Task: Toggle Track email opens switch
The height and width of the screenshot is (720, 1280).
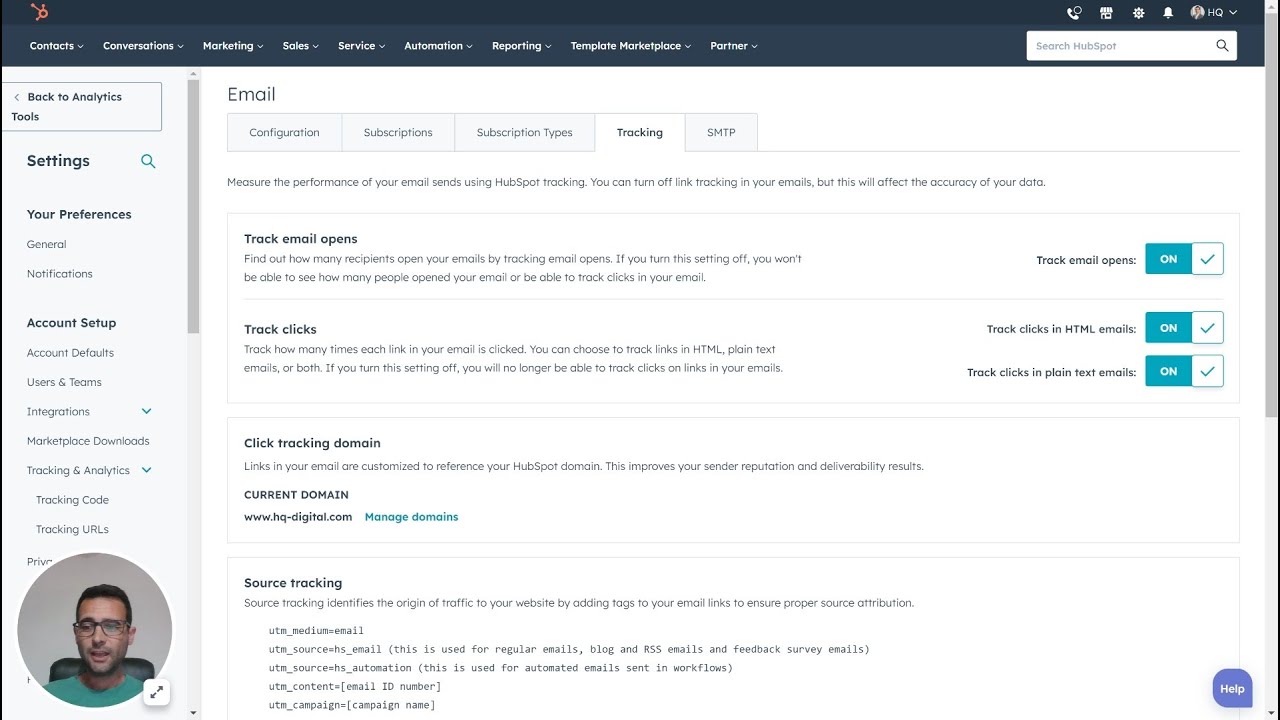Action: 1184,259
